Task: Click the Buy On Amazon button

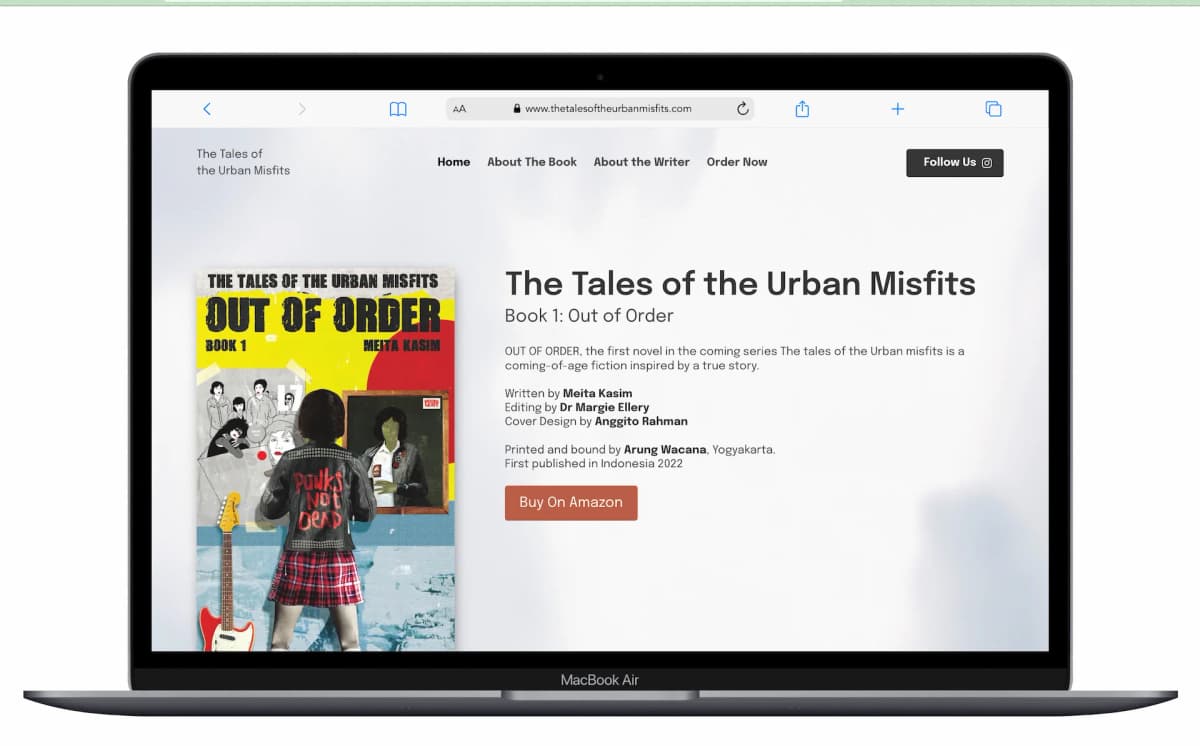Action: pos(571,503)
